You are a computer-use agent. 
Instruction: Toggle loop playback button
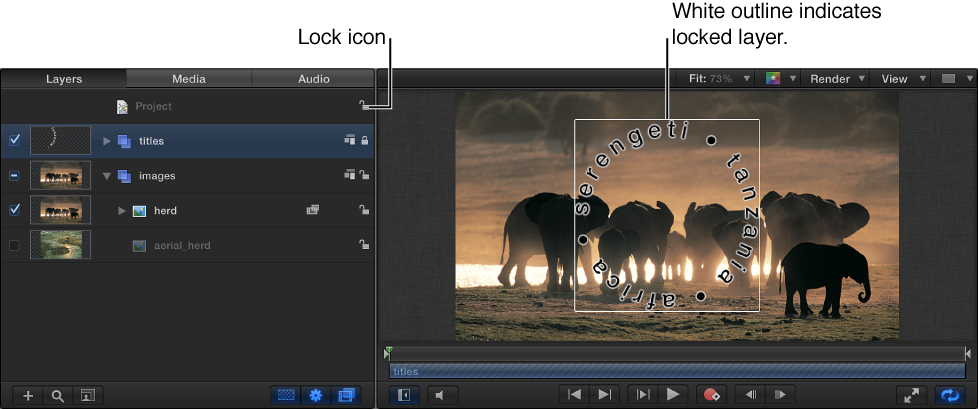(950, 394)
